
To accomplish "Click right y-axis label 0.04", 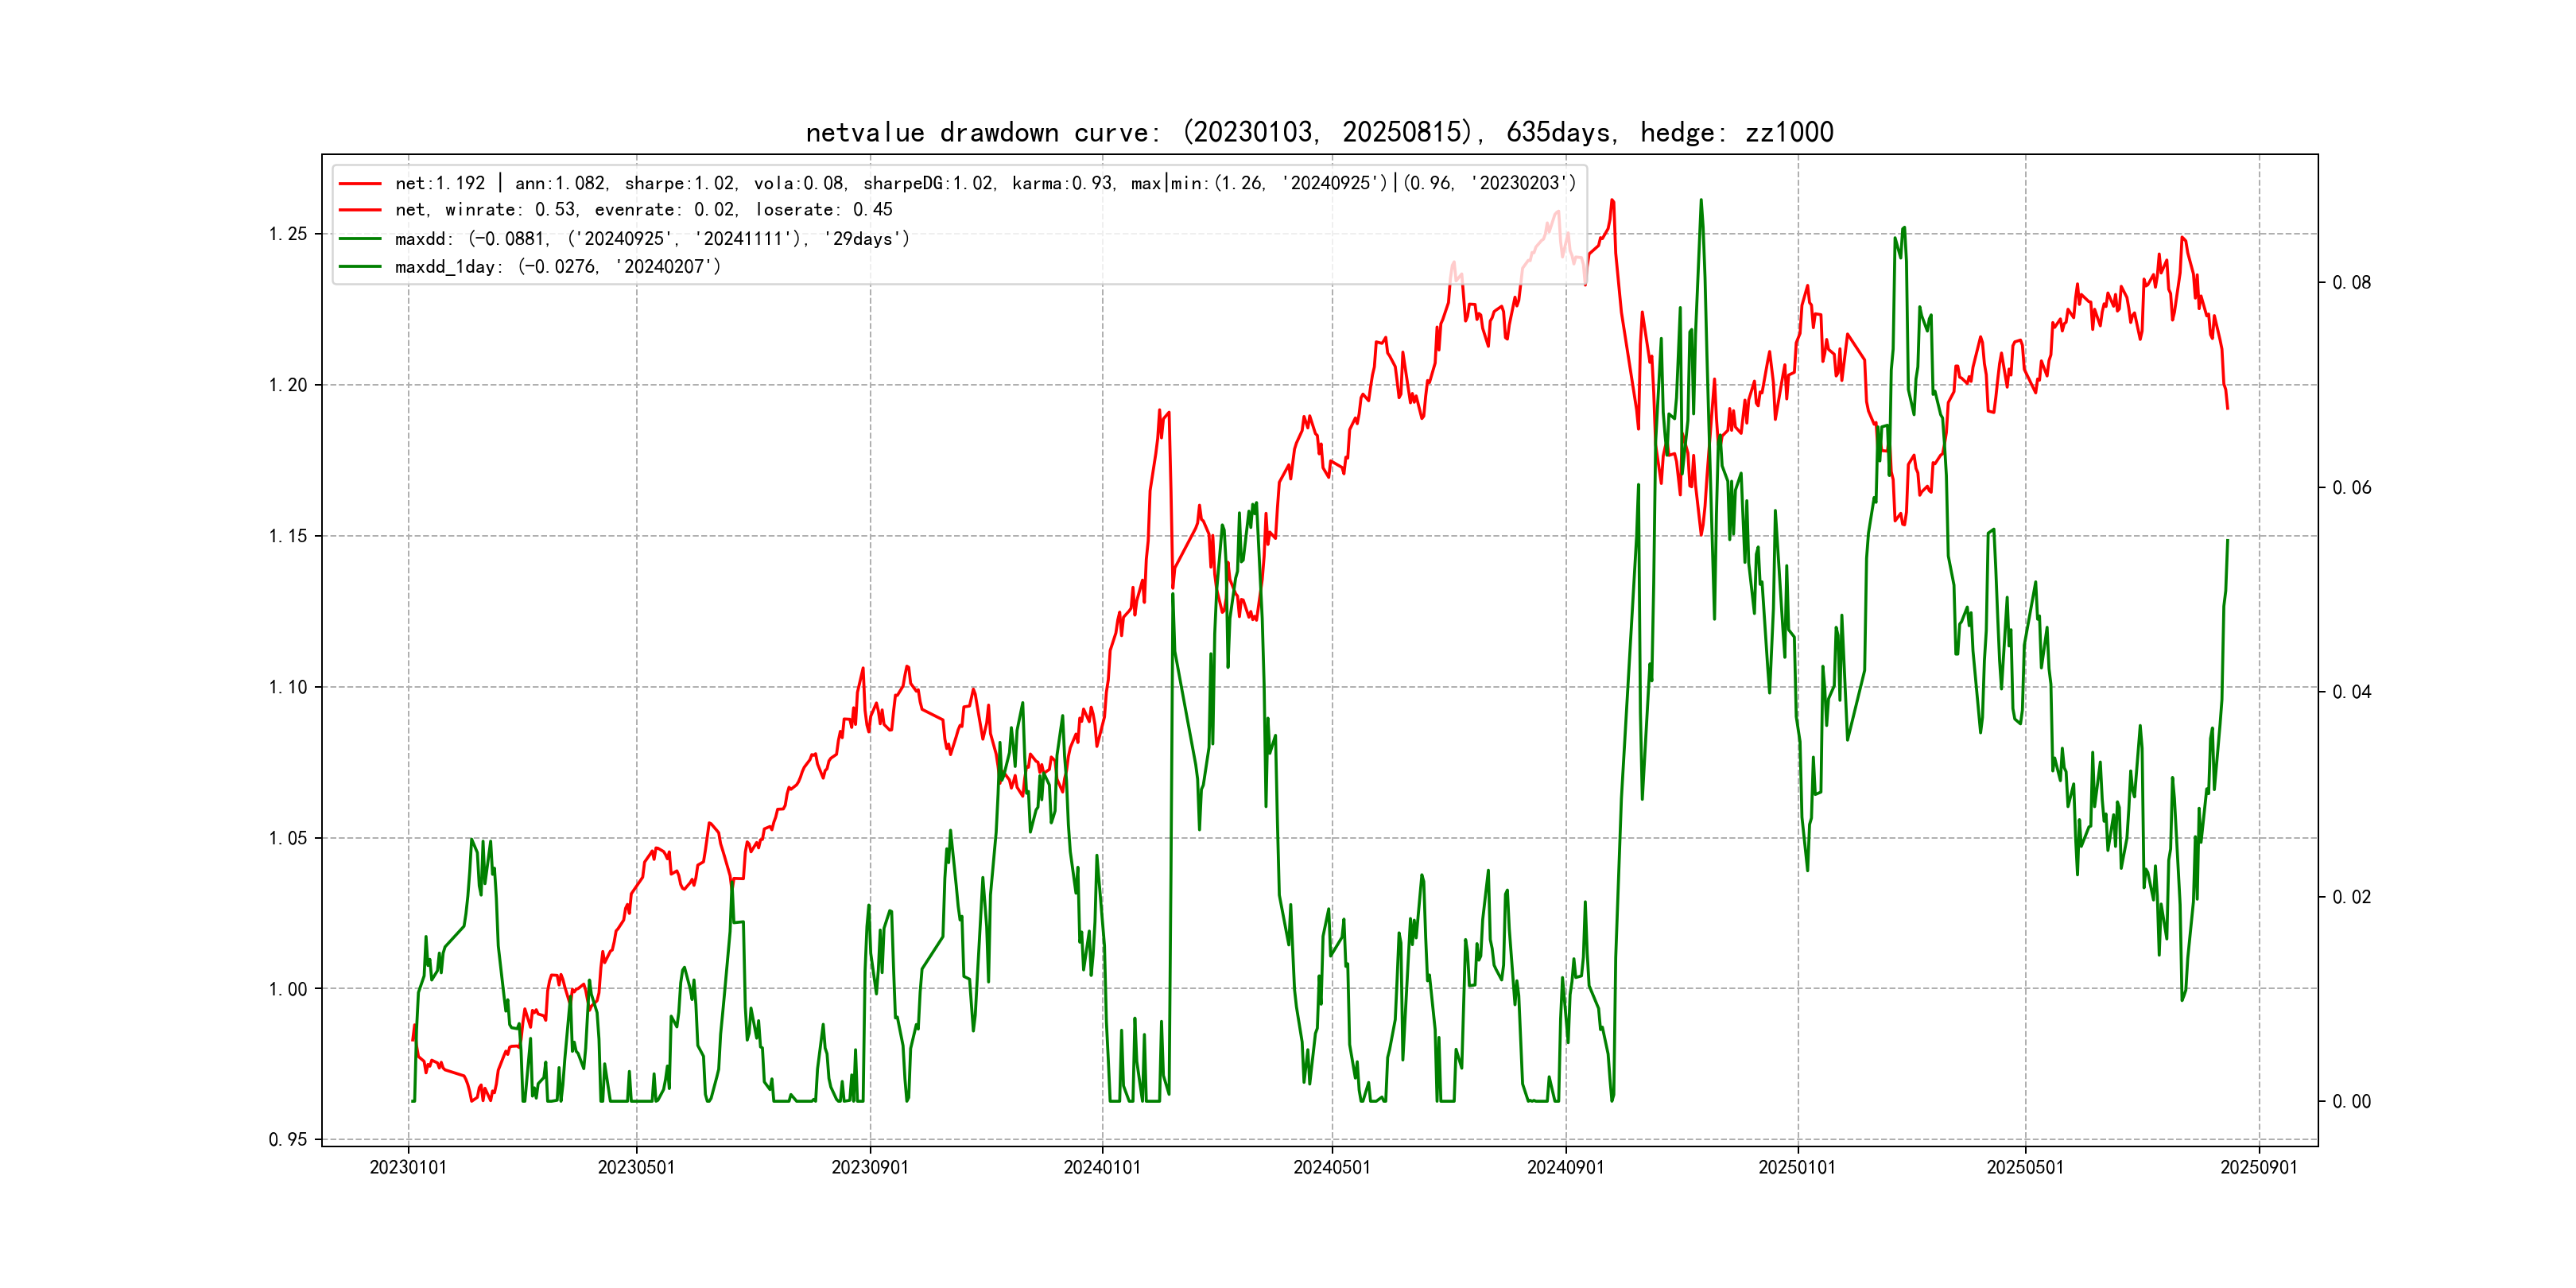I will click(2351, 692).
